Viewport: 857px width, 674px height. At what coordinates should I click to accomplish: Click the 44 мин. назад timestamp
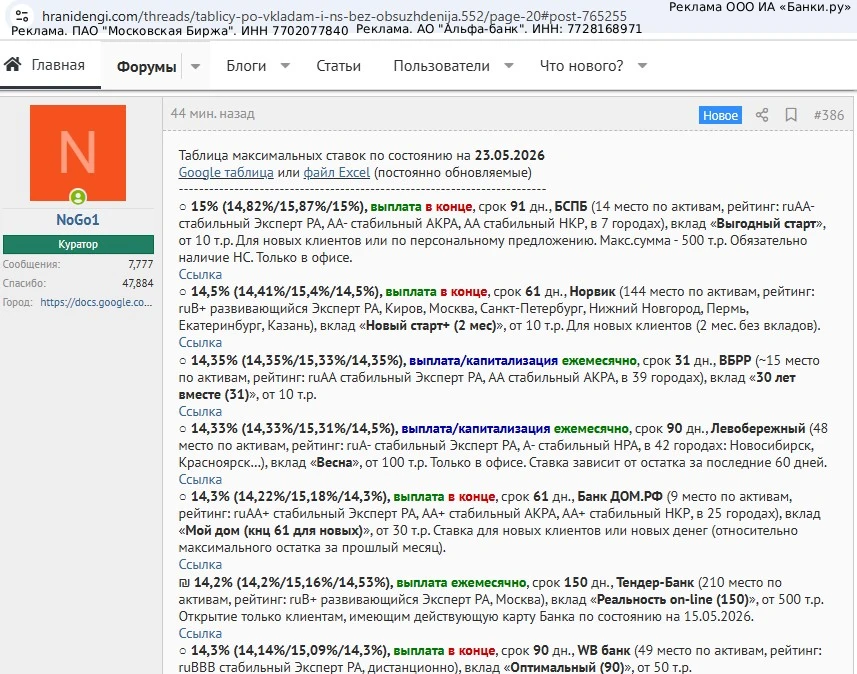(213, 114)
